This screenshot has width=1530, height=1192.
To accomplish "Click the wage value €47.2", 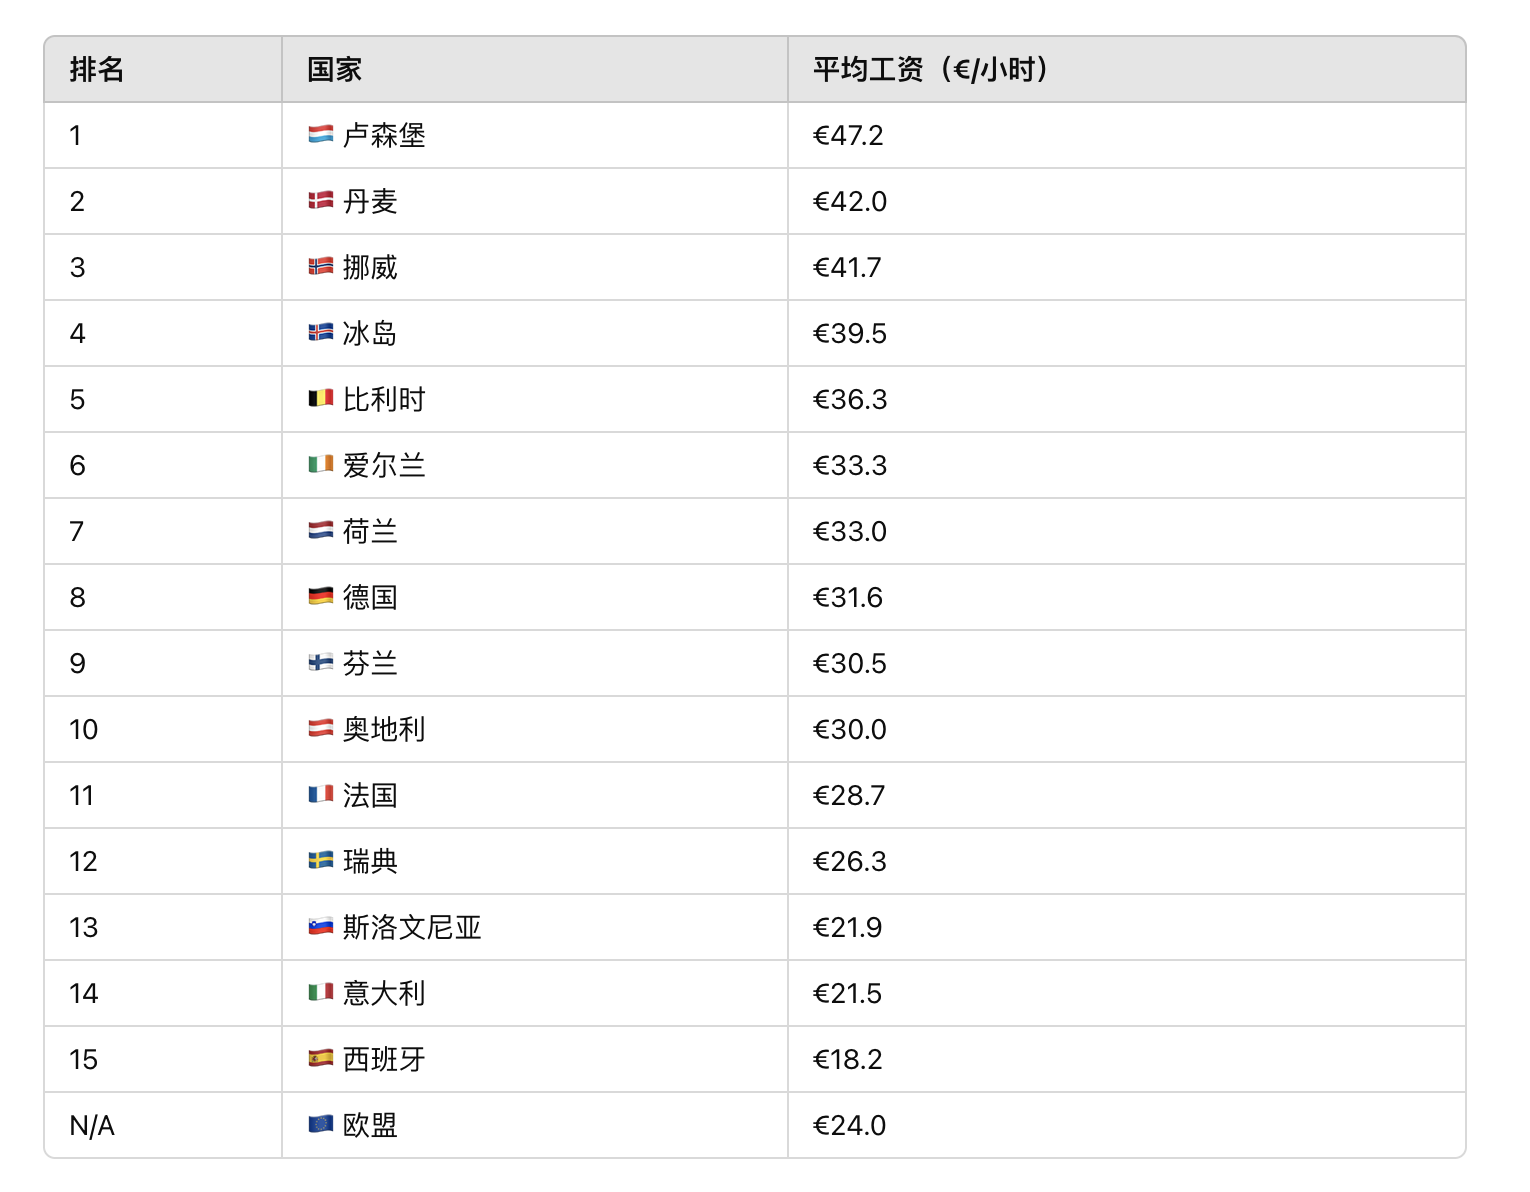I will [x=848, y=135].
